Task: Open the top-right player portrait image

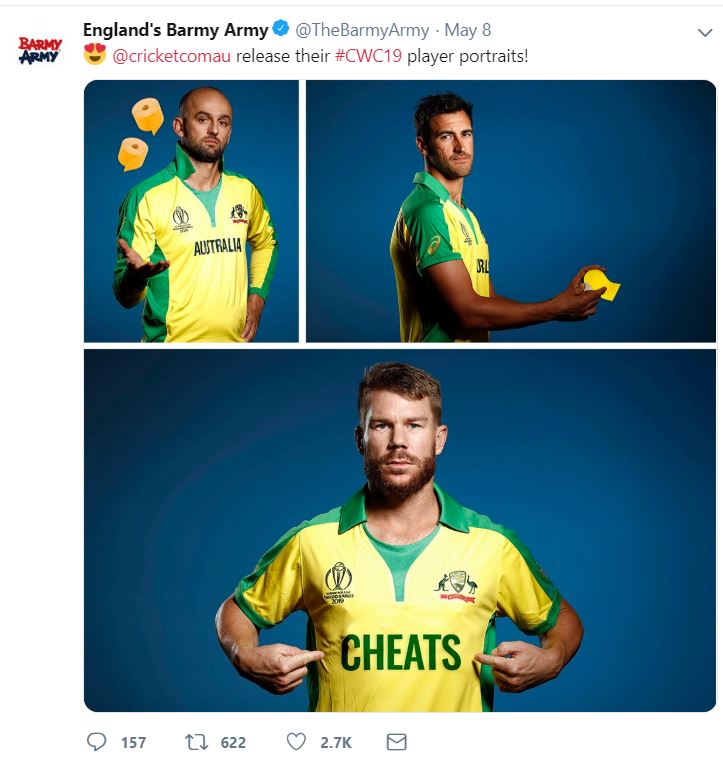Action: point(511,212)
